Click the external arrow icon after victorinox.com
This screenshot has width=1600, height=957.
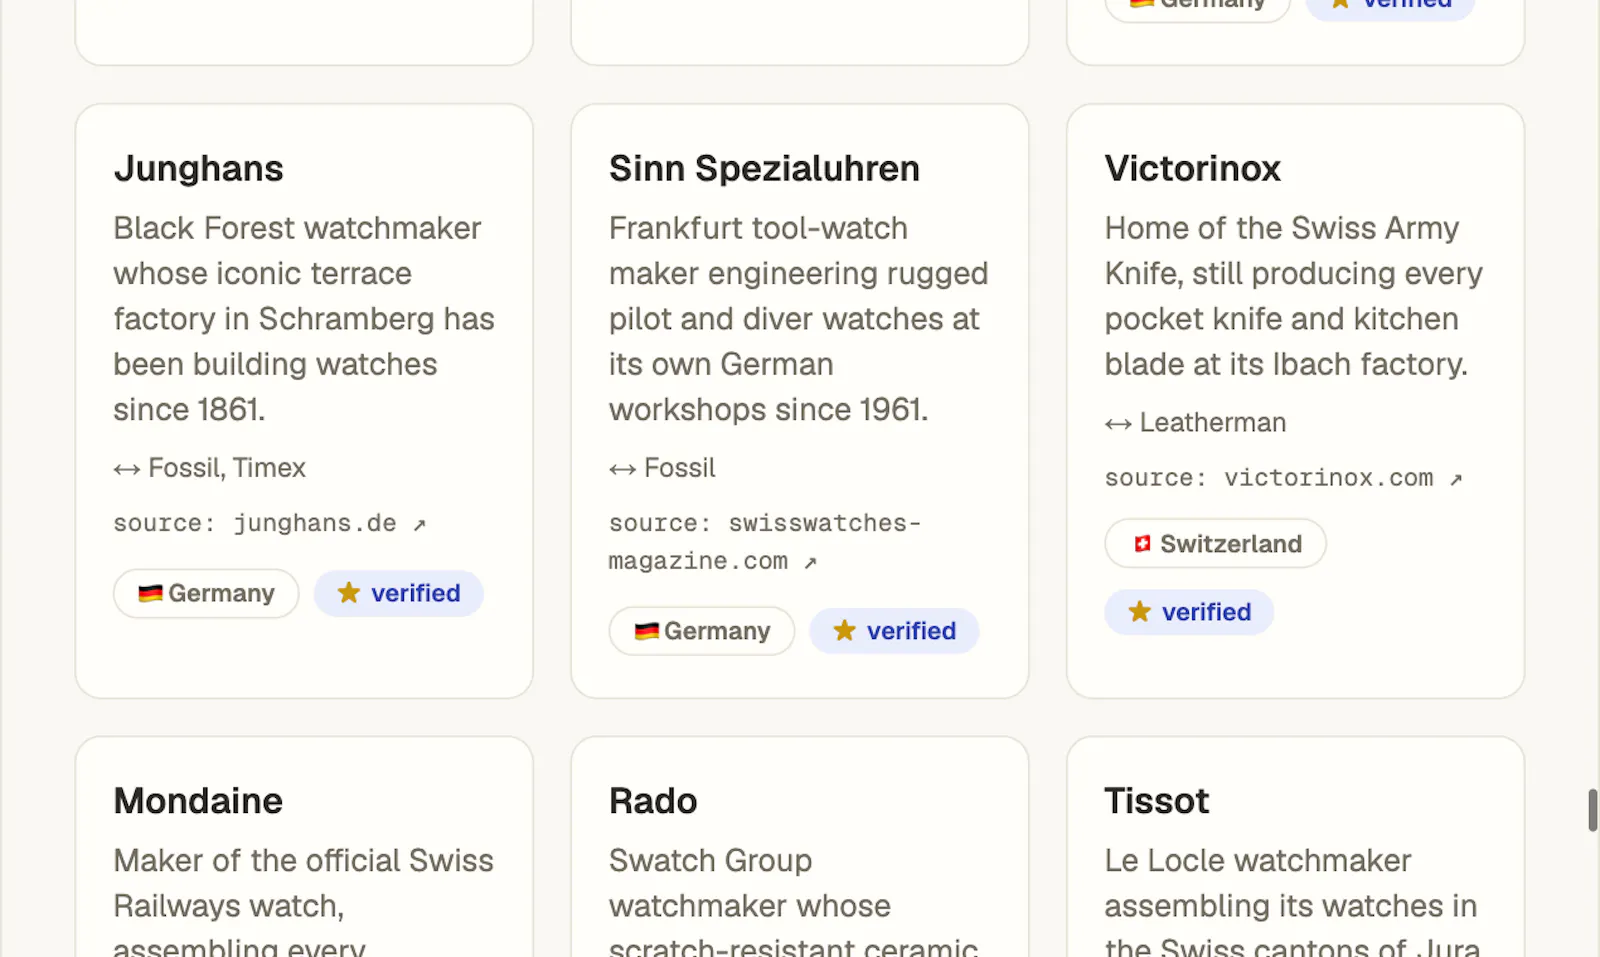pos(1456,479)
